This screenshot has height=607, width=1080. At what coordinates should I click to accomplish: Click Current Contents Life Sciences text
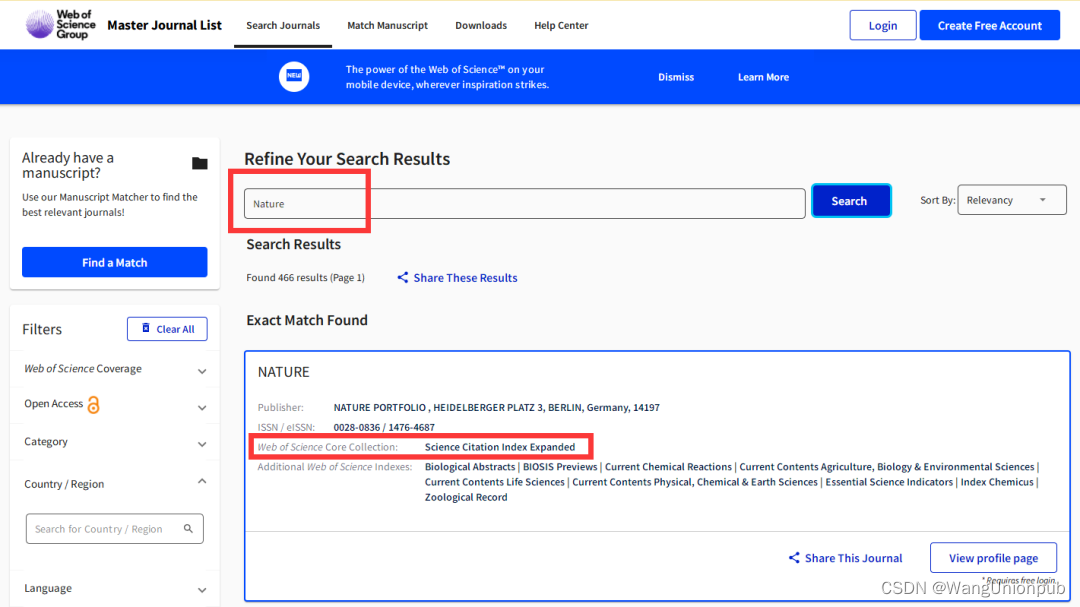click(495, 482)
